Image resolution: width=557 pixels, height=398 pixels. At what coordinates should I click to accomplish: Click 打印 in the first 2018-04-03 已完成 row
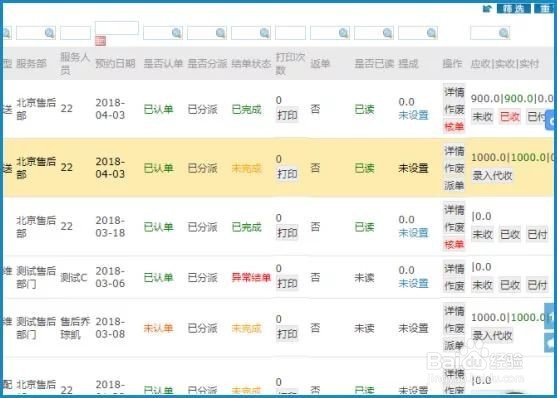[287, 115]
